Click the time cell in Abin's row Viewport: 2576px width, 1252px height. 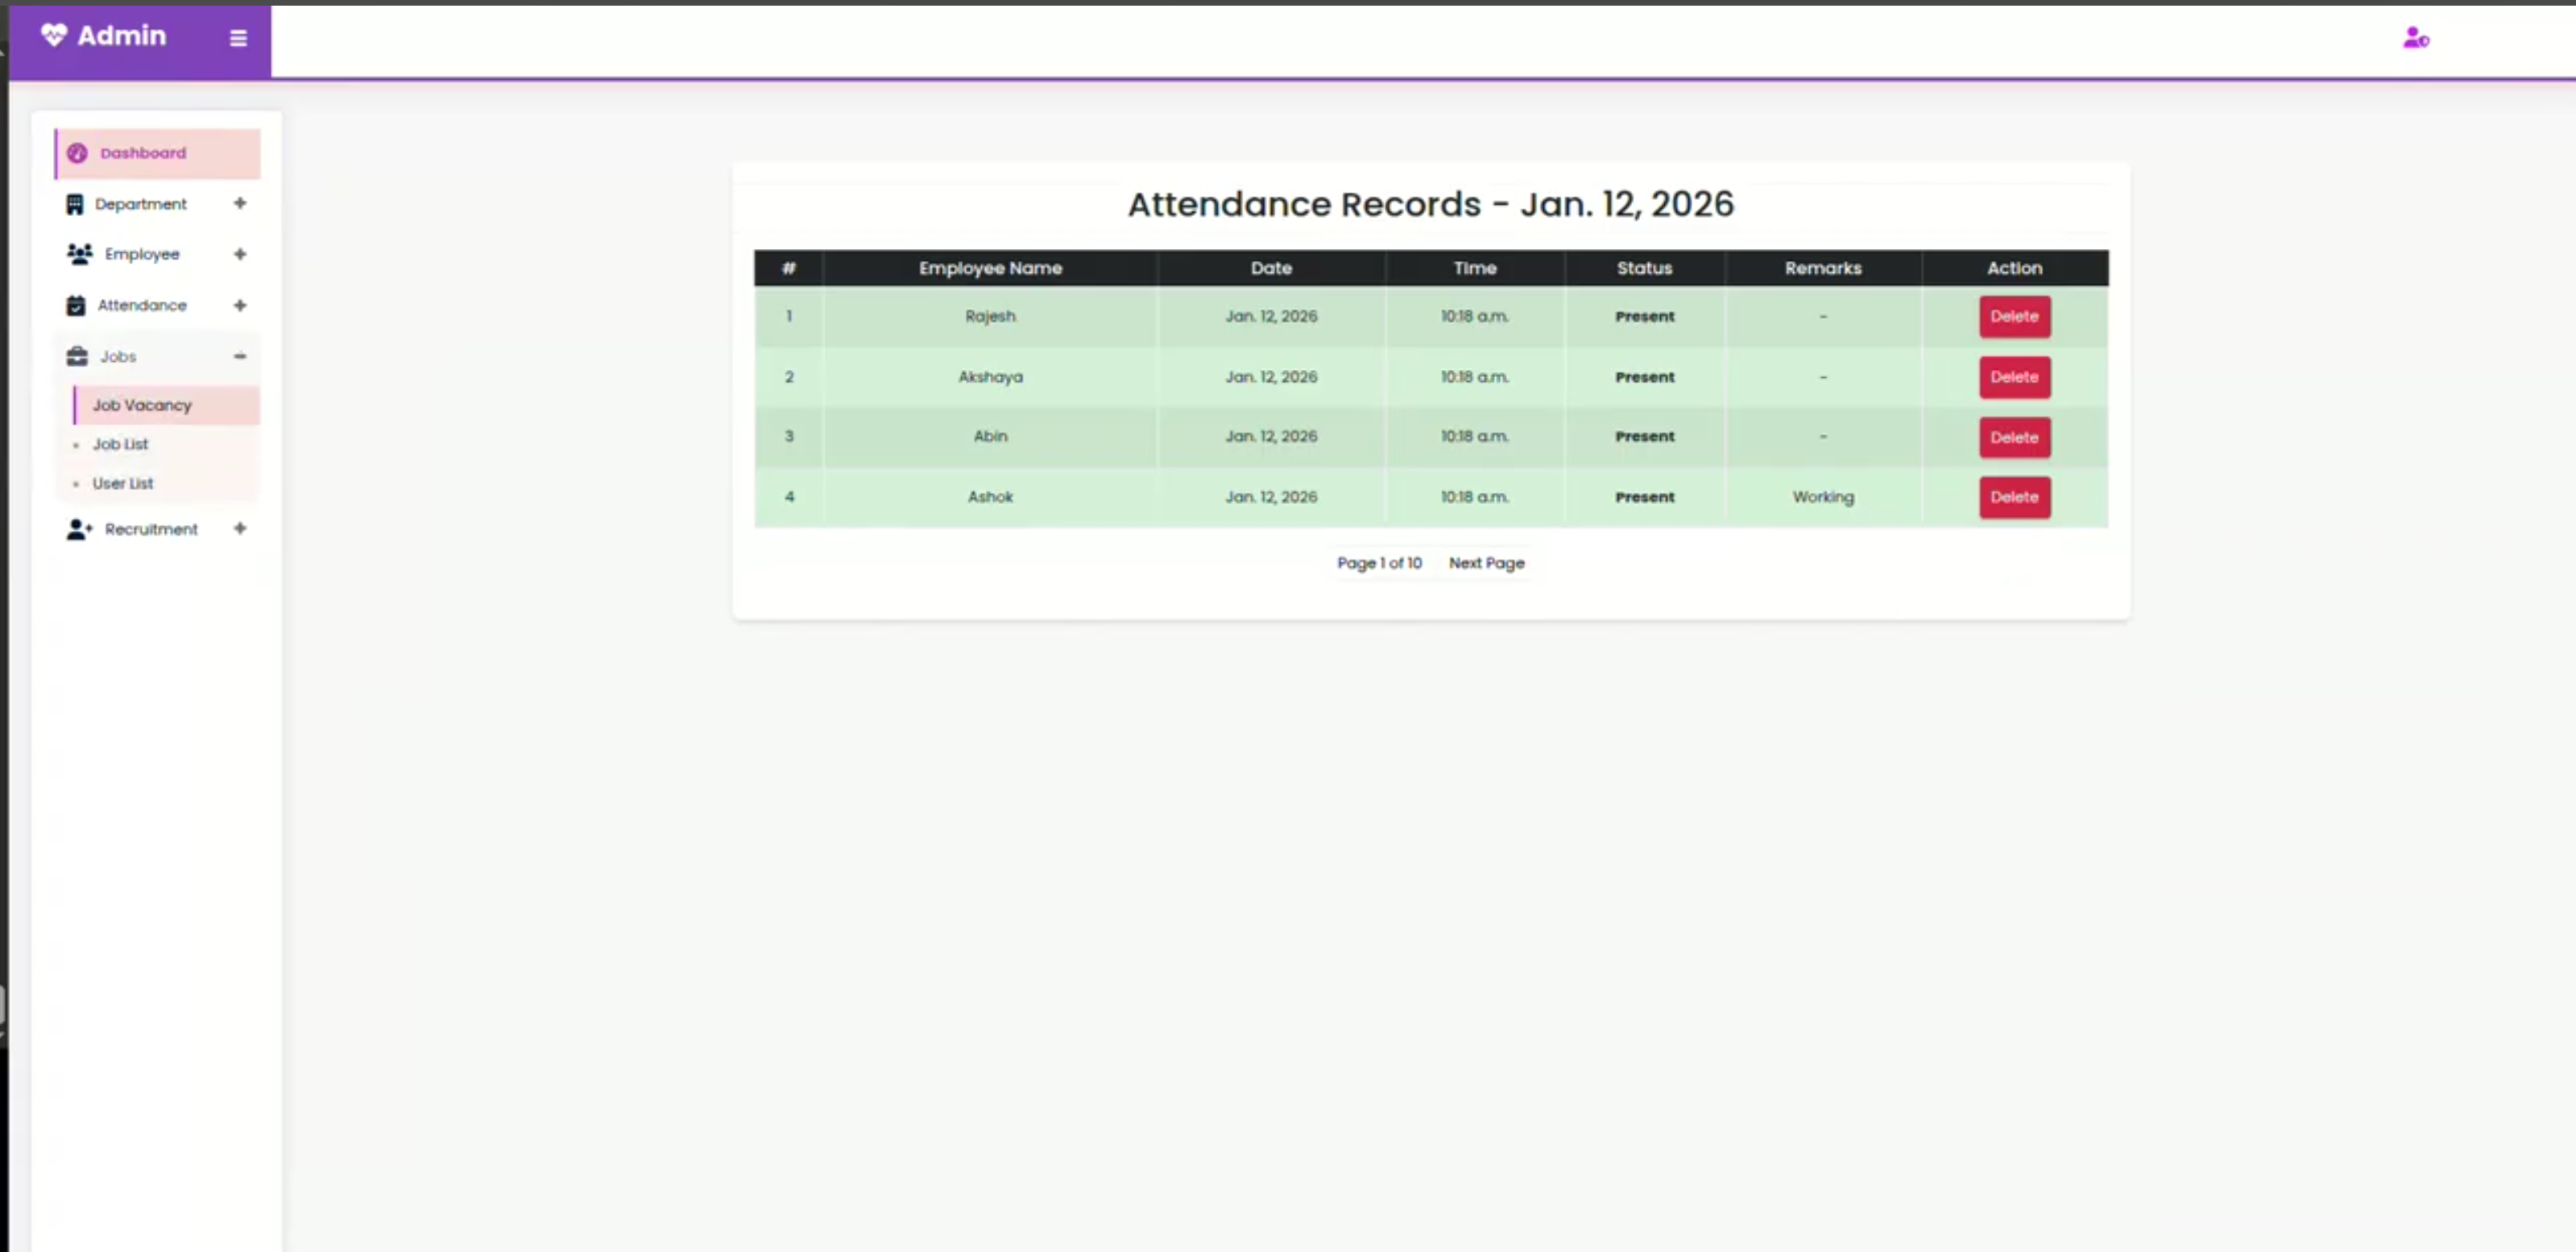pos(1475,436)
